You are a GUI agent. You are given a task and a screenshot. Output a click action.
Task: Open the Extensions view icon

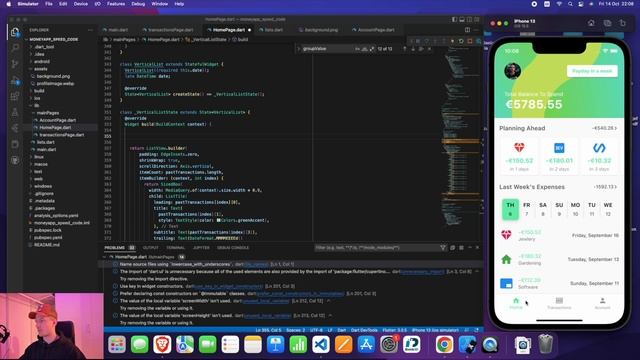[15, 96]
